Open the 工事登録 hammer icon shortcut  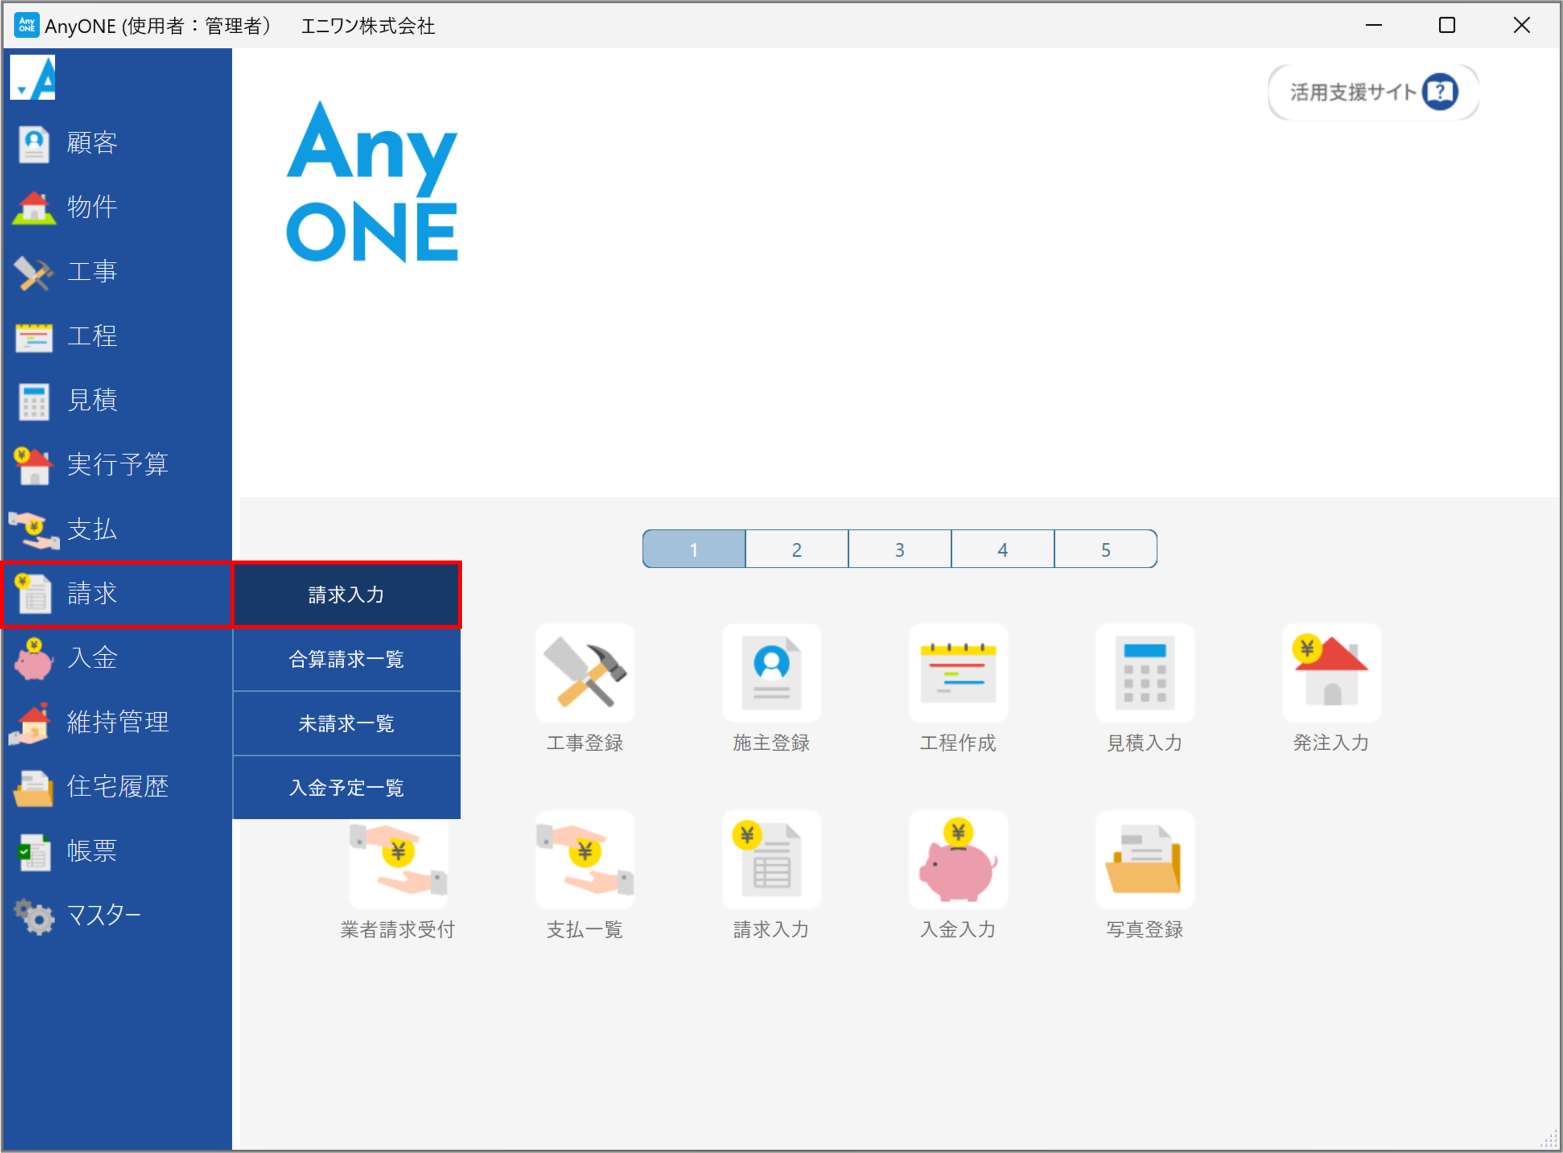tap(585, 673)
